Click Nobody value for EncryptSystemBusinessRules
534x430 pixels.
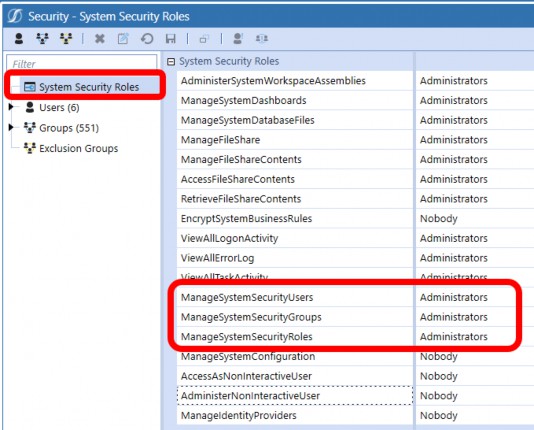click(x=439, y=219)
